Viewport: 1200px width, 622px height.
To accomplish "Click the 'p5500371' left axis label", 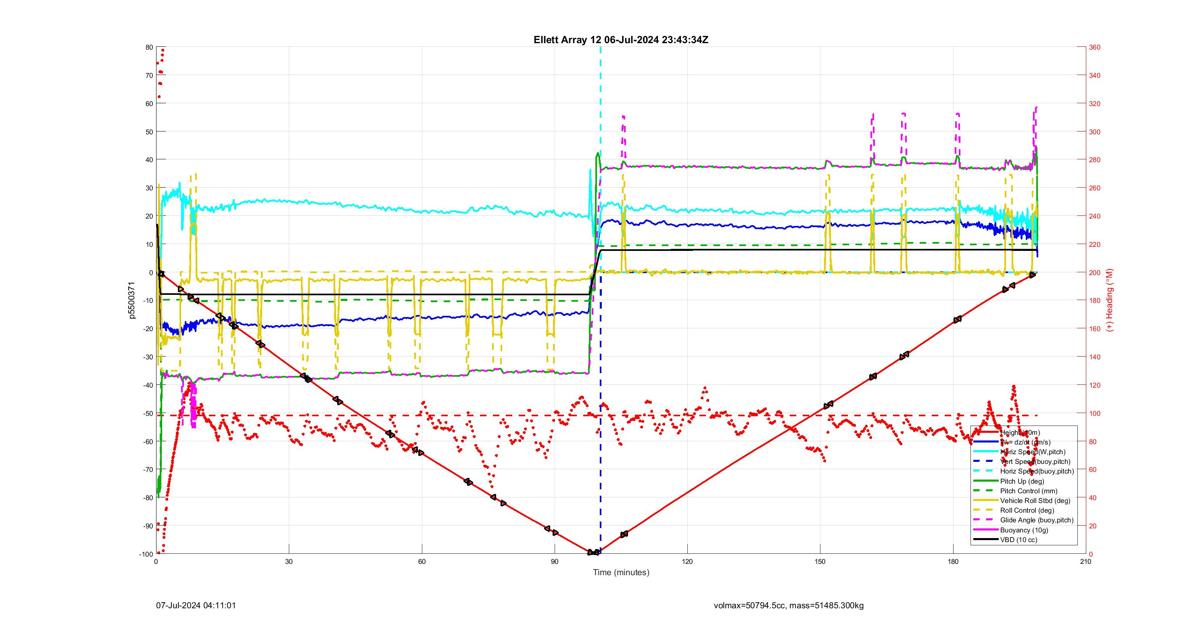I will coord(130,300).
